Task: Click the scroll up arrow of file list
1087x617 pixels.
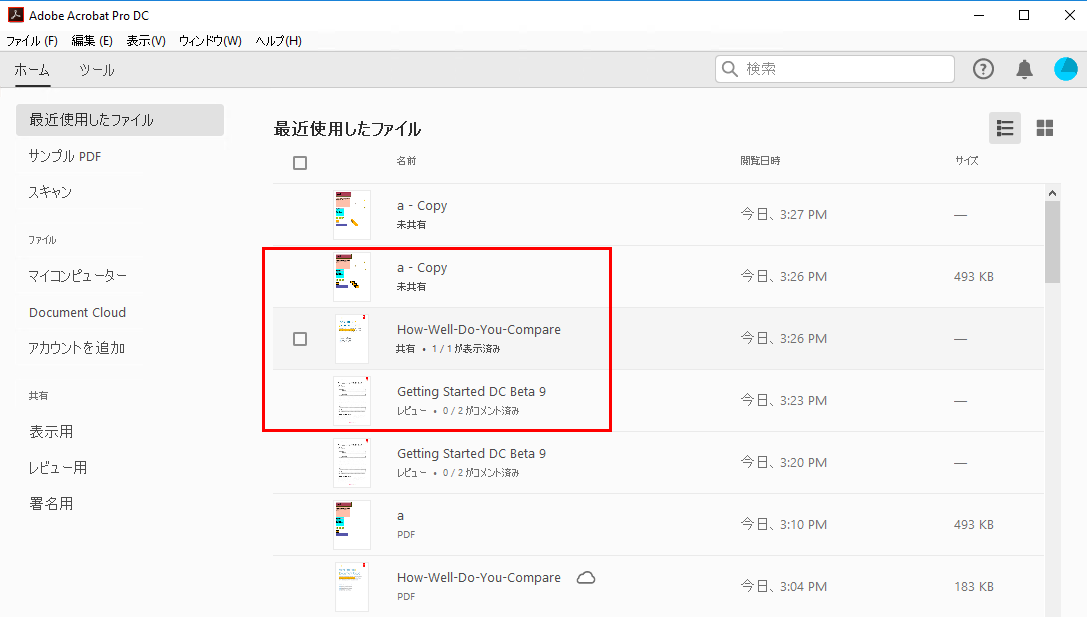Action: 1052,193
